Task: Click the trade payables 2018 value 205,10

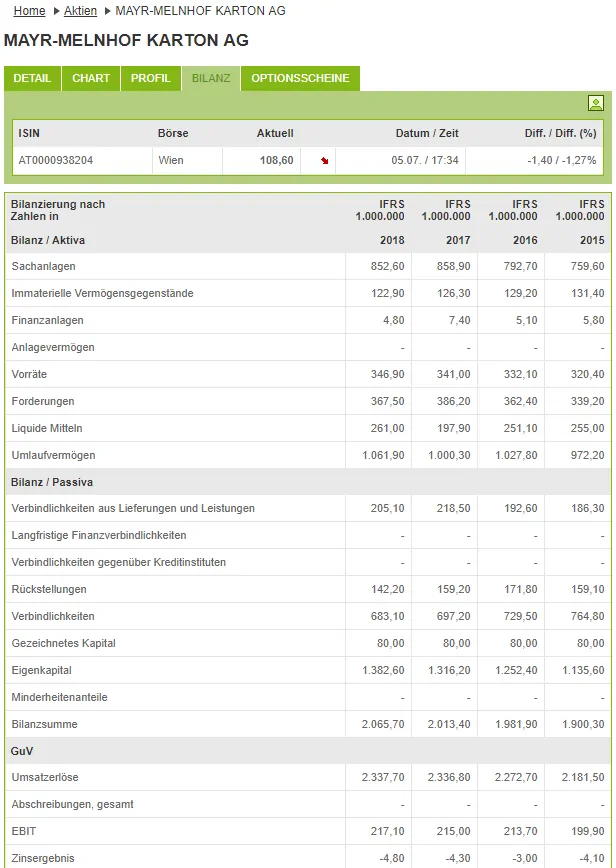Action: pos(387,508)
